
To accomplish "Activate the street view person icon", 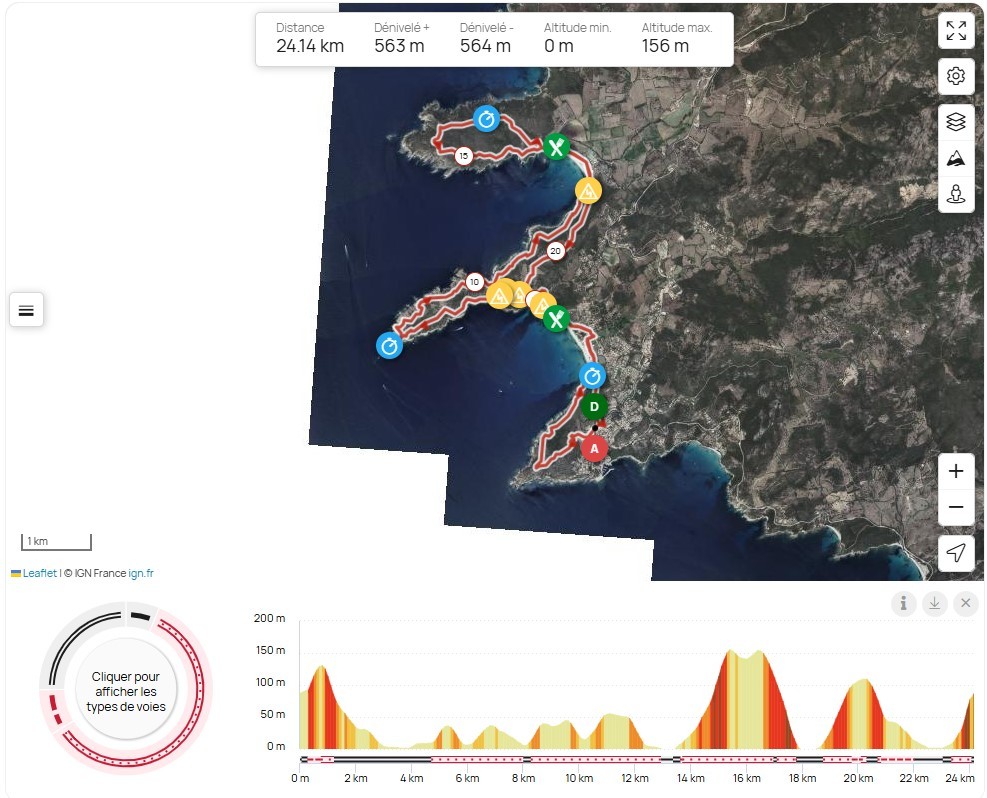I will (x=956, y=194).
